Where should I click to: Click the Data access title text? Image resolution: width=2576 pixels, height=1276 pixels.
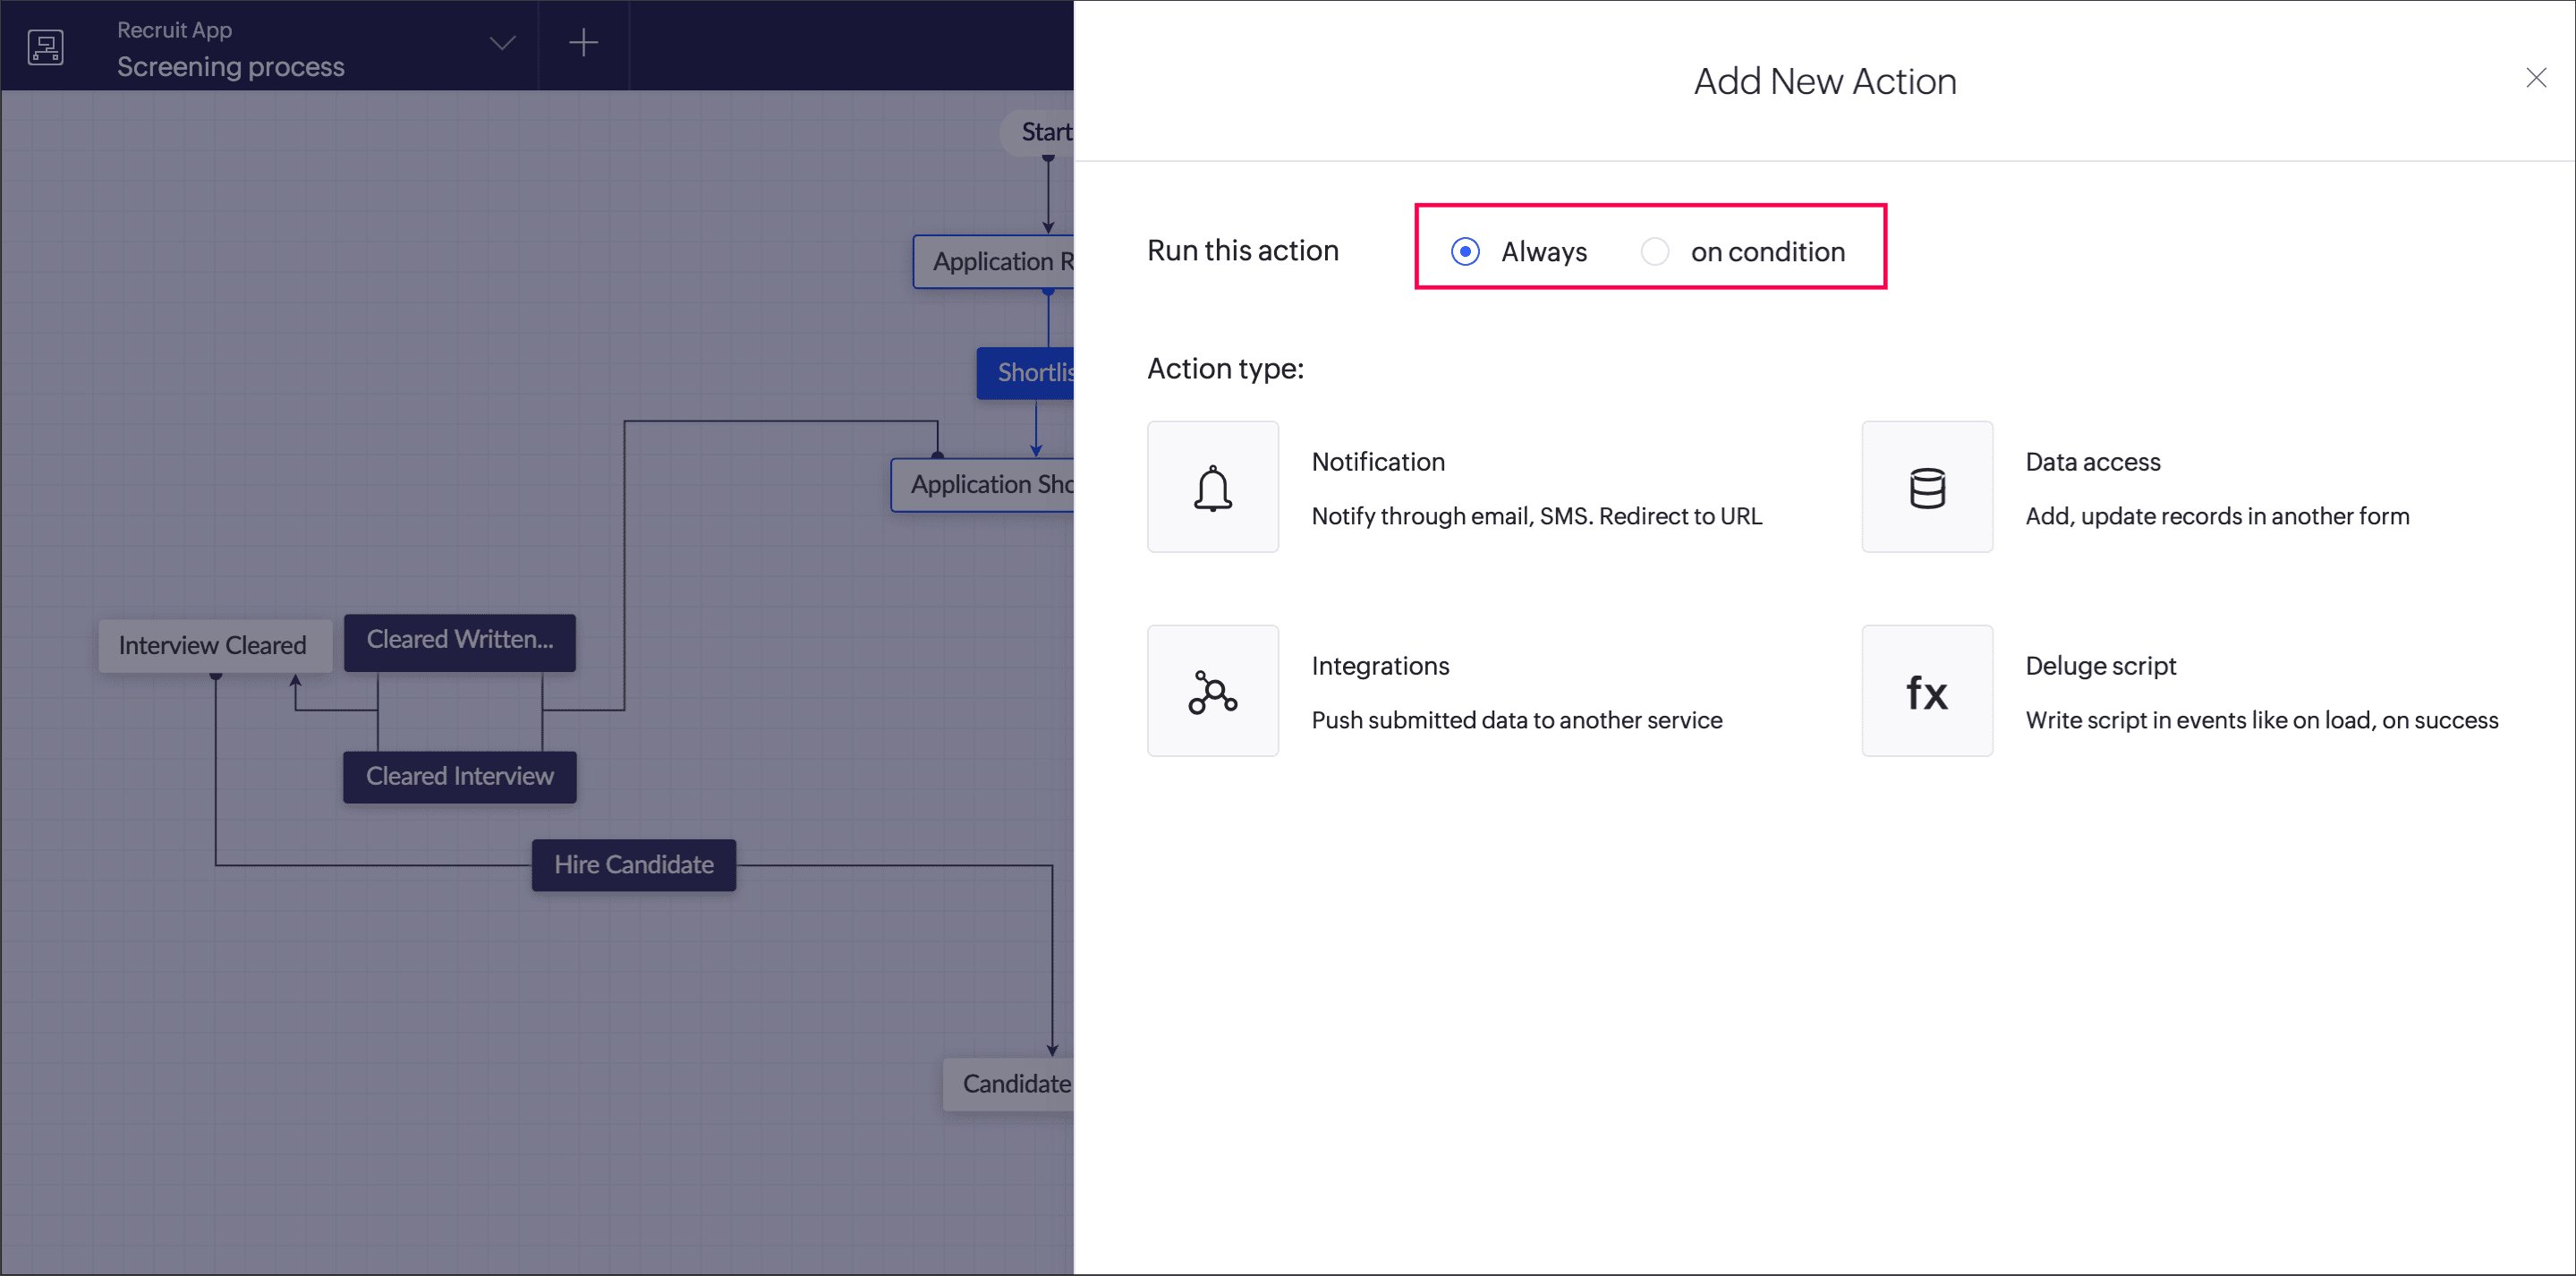(2092, 461)
